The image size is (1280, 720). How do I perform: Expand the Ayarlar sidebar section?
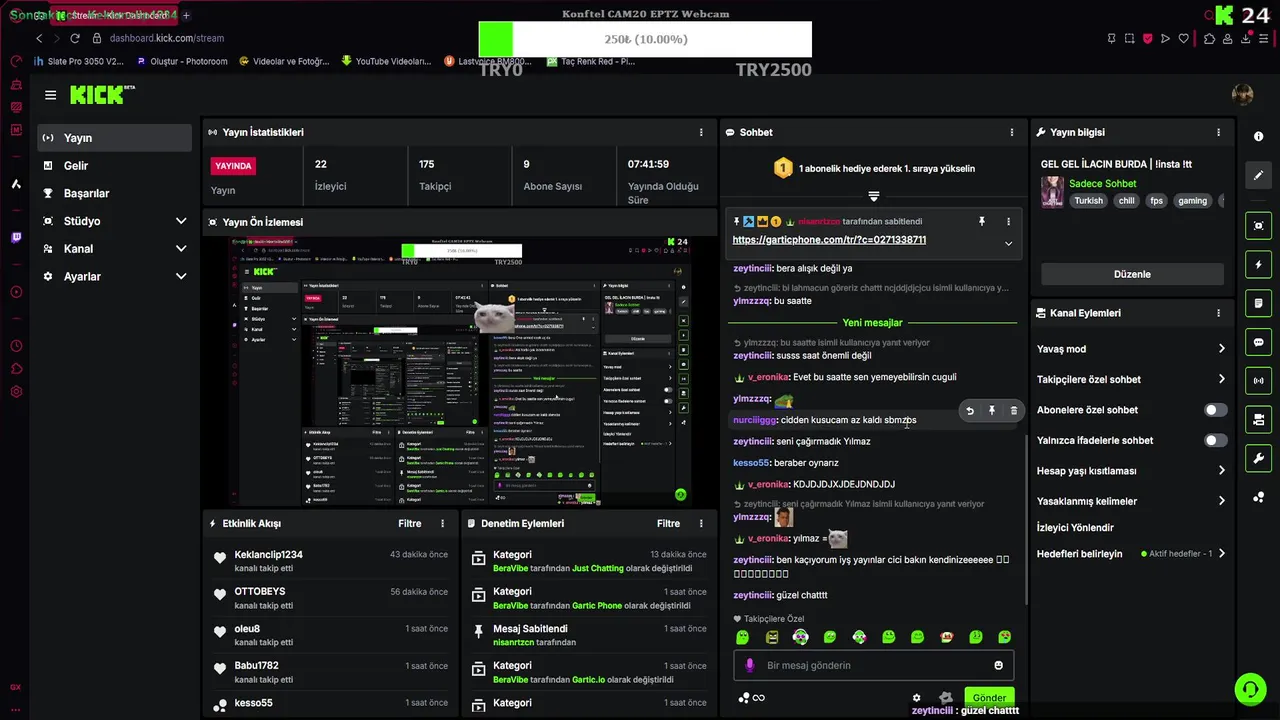click(181, 276)
